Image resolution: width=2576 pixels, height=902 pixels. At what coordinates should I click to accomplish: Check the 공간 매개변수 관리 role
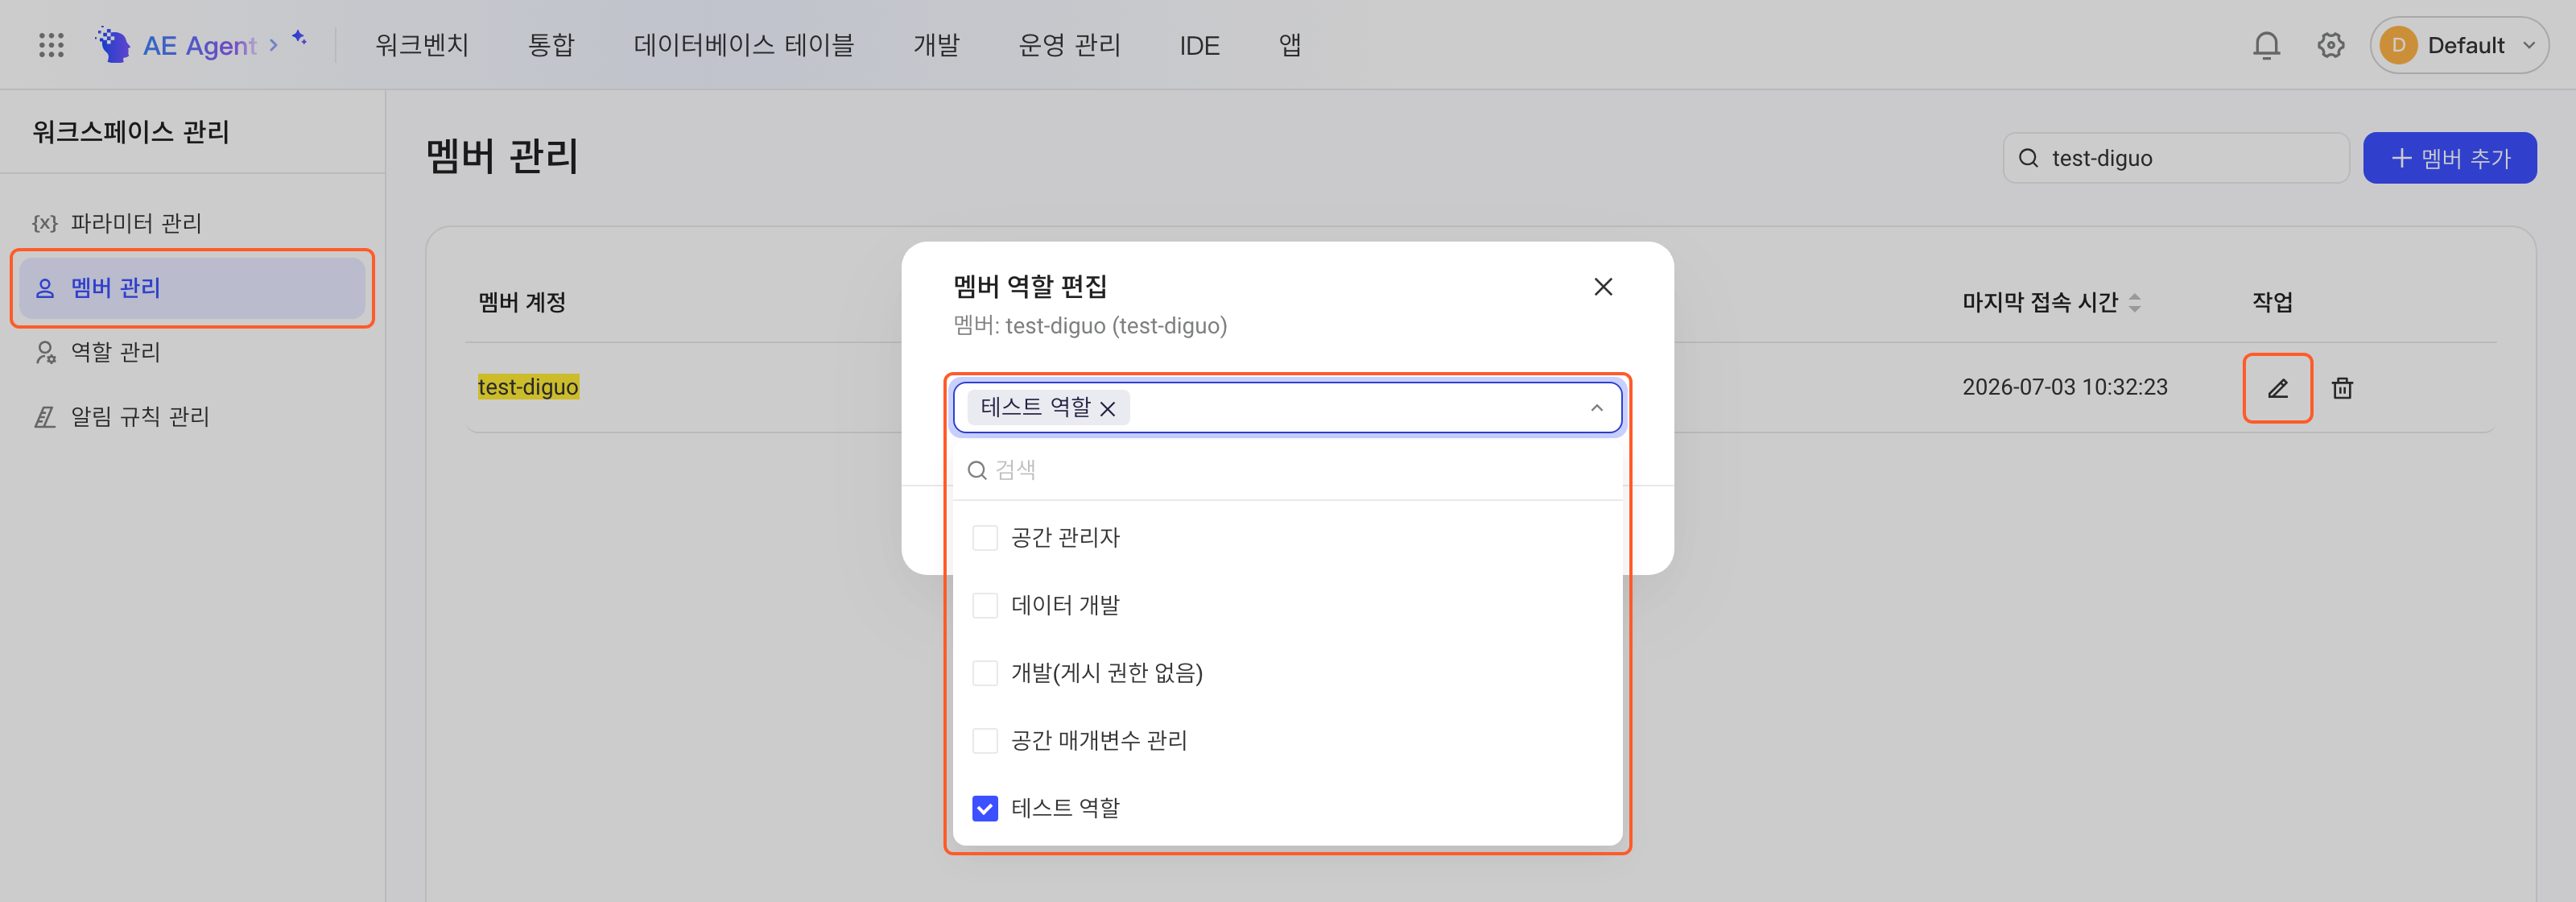click(x=985, y=740)
